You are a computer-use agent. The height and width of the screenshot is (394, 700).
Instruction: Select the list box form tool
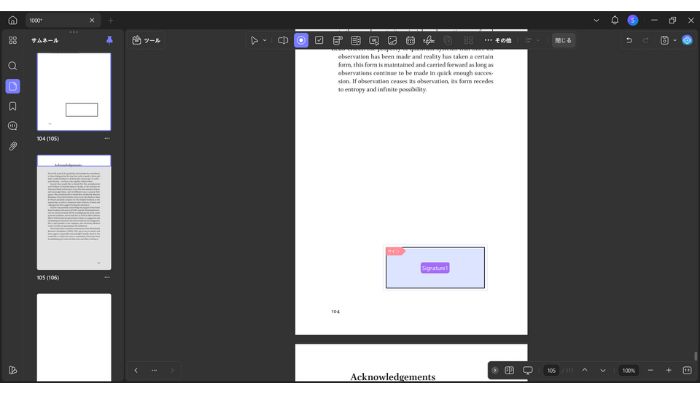356,41
